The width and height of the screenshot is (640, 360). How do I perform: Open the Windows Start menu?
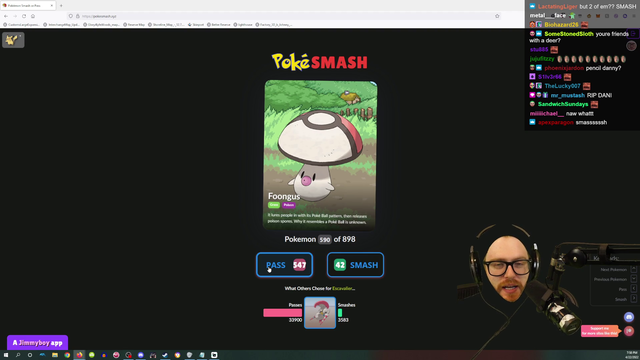(x=6, y=355)
